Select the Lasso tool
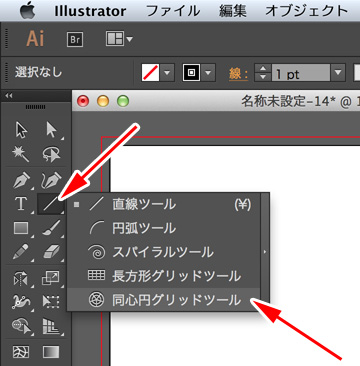This screenshot has height=366, width=360. 51,153
